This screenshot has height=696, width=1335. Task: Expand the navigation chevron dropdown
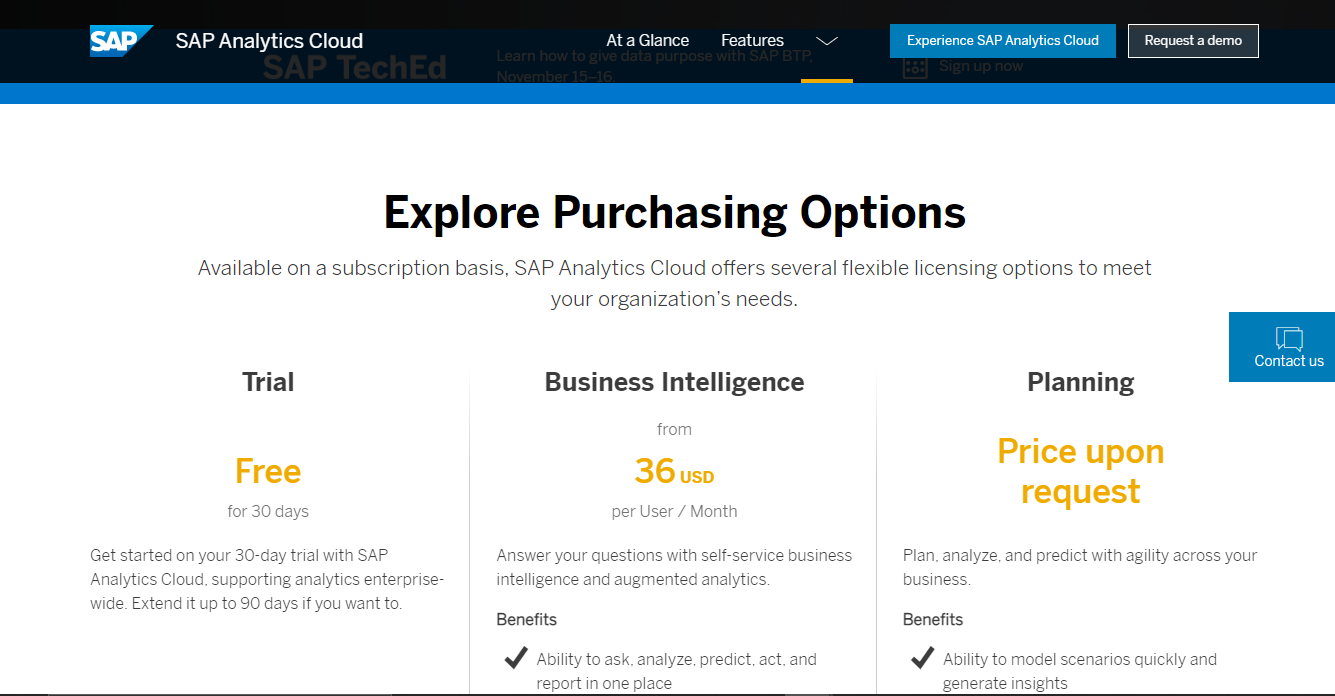826,41
